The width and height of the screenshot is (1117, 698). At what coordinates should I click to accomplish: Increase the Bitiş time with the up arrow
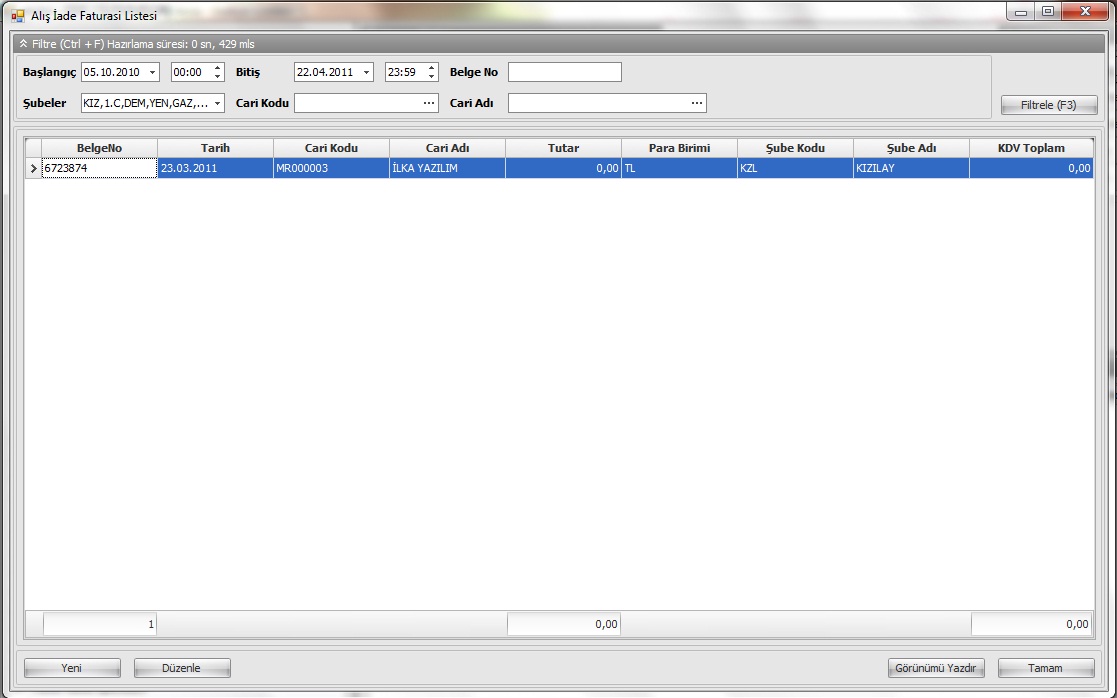tap(431, 68)
